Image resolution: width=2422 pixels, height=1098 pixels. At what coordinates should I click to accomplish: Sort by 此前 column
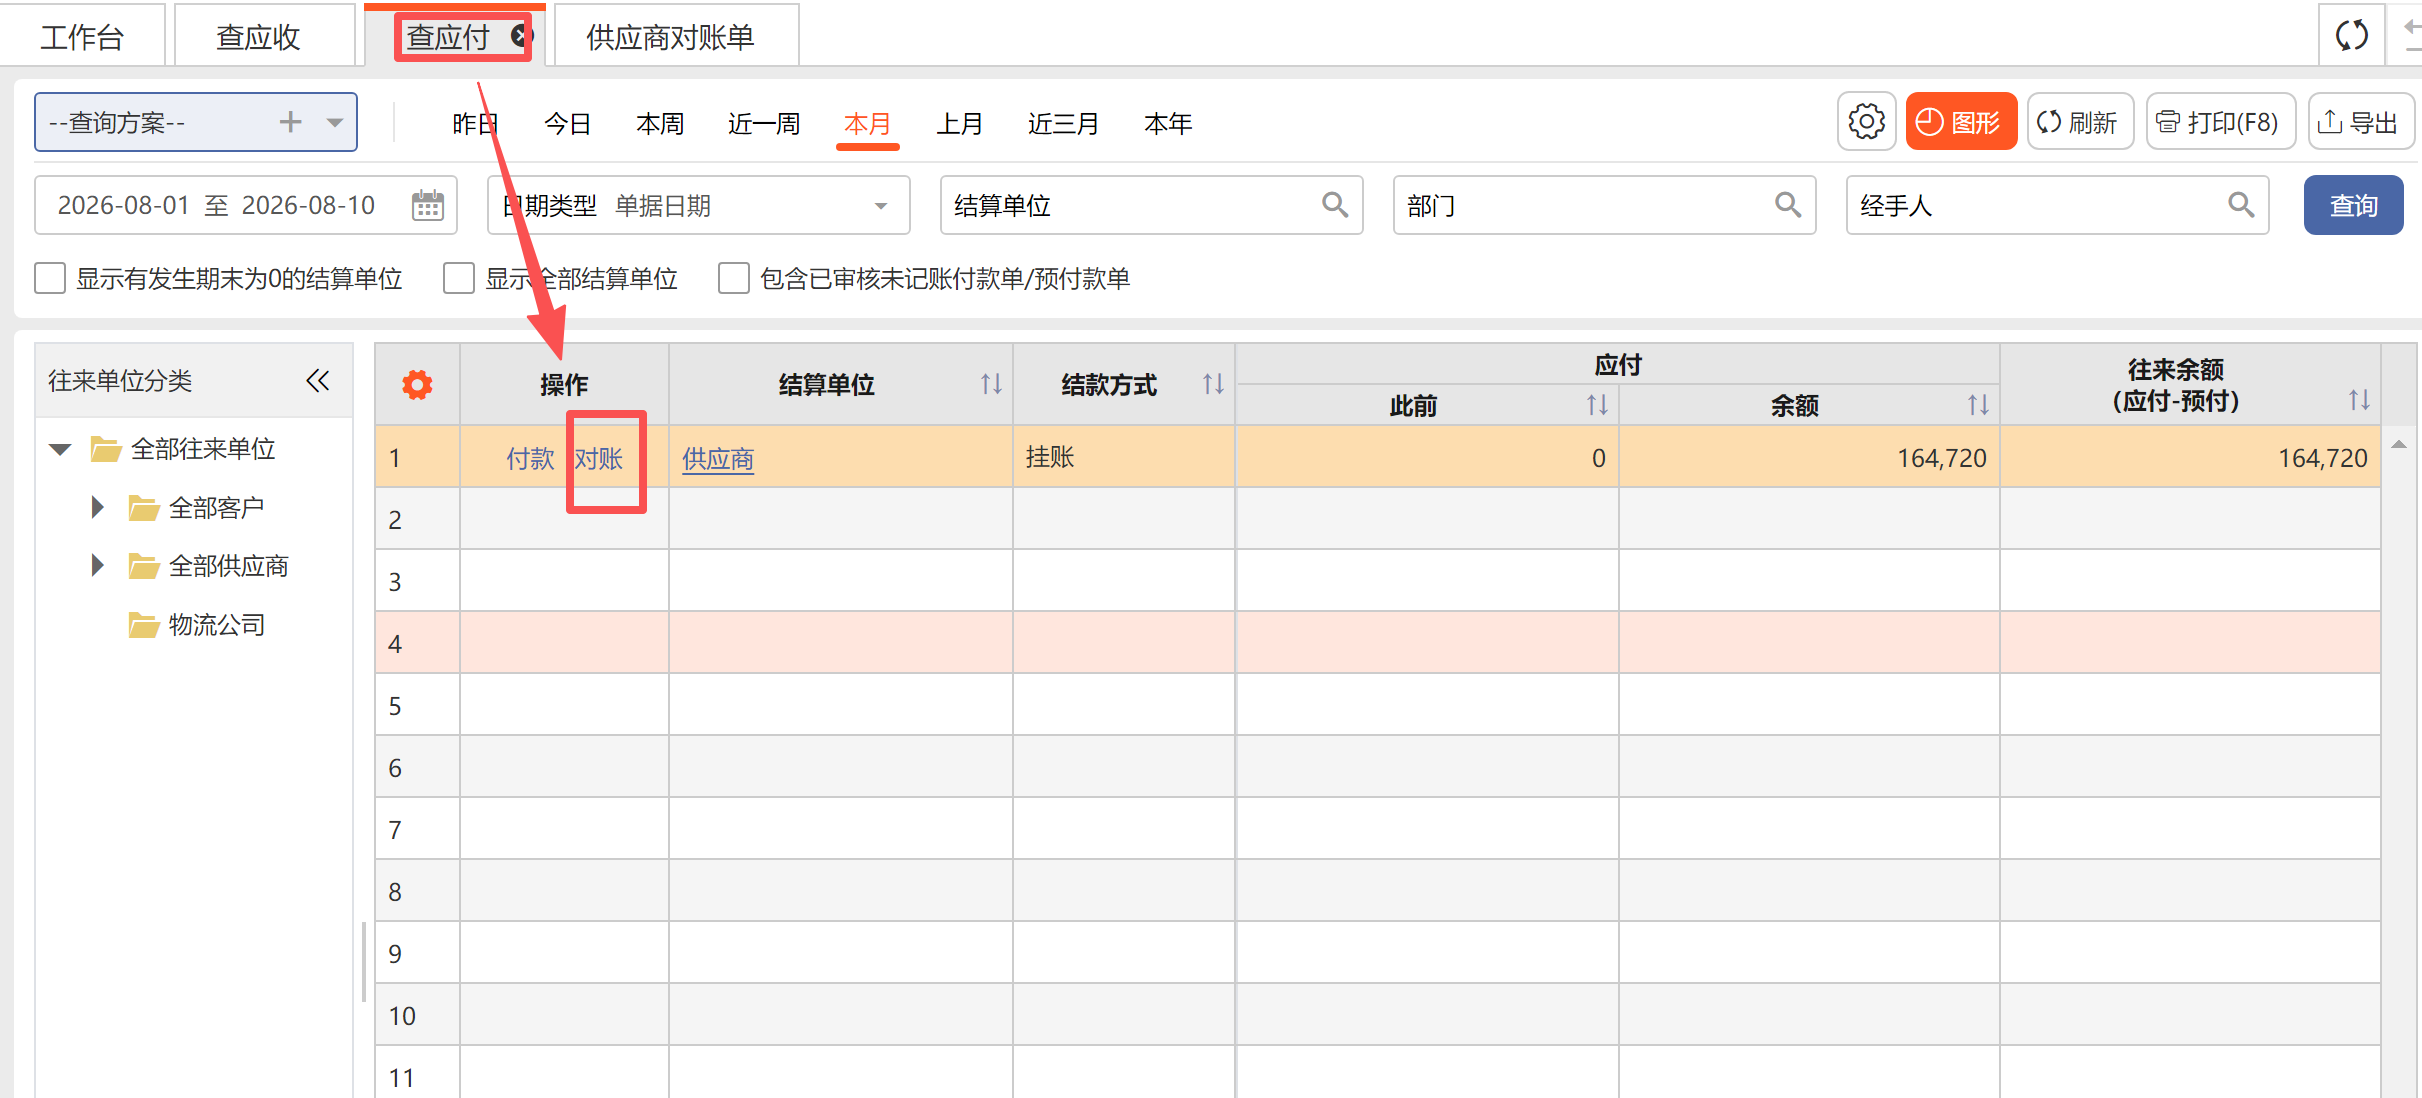point(1597,405)
